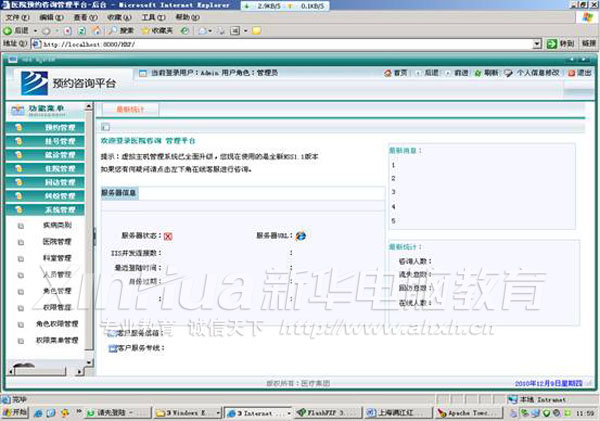Click the 转到 go button beside address bar
Screen dimensions: 600x421
click(x=561, y=44)
